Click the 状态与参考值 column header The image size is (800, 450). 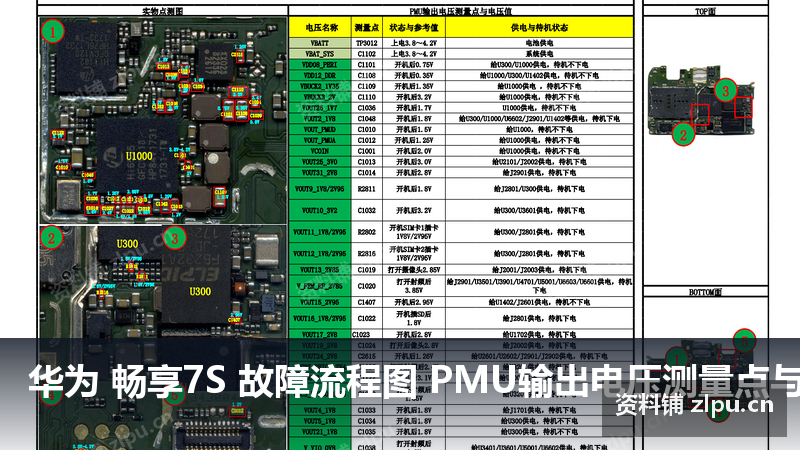(413, 28)
